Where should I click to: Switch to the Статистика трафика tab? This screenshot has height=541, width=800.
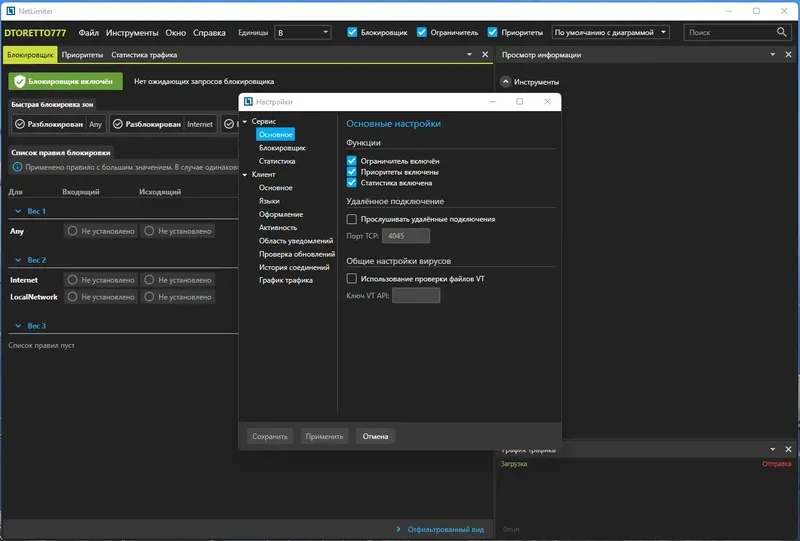click(x=144, y=55)
